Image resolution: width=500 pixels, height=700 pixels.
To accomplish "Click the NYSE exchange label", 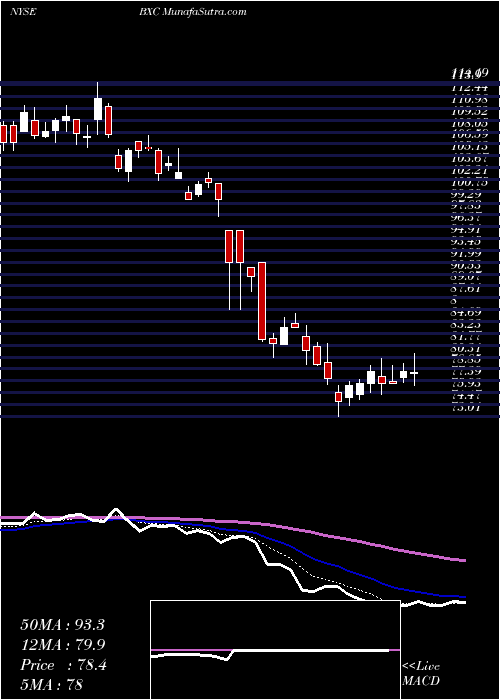I will pyautogui.click(x=22, y=12).
